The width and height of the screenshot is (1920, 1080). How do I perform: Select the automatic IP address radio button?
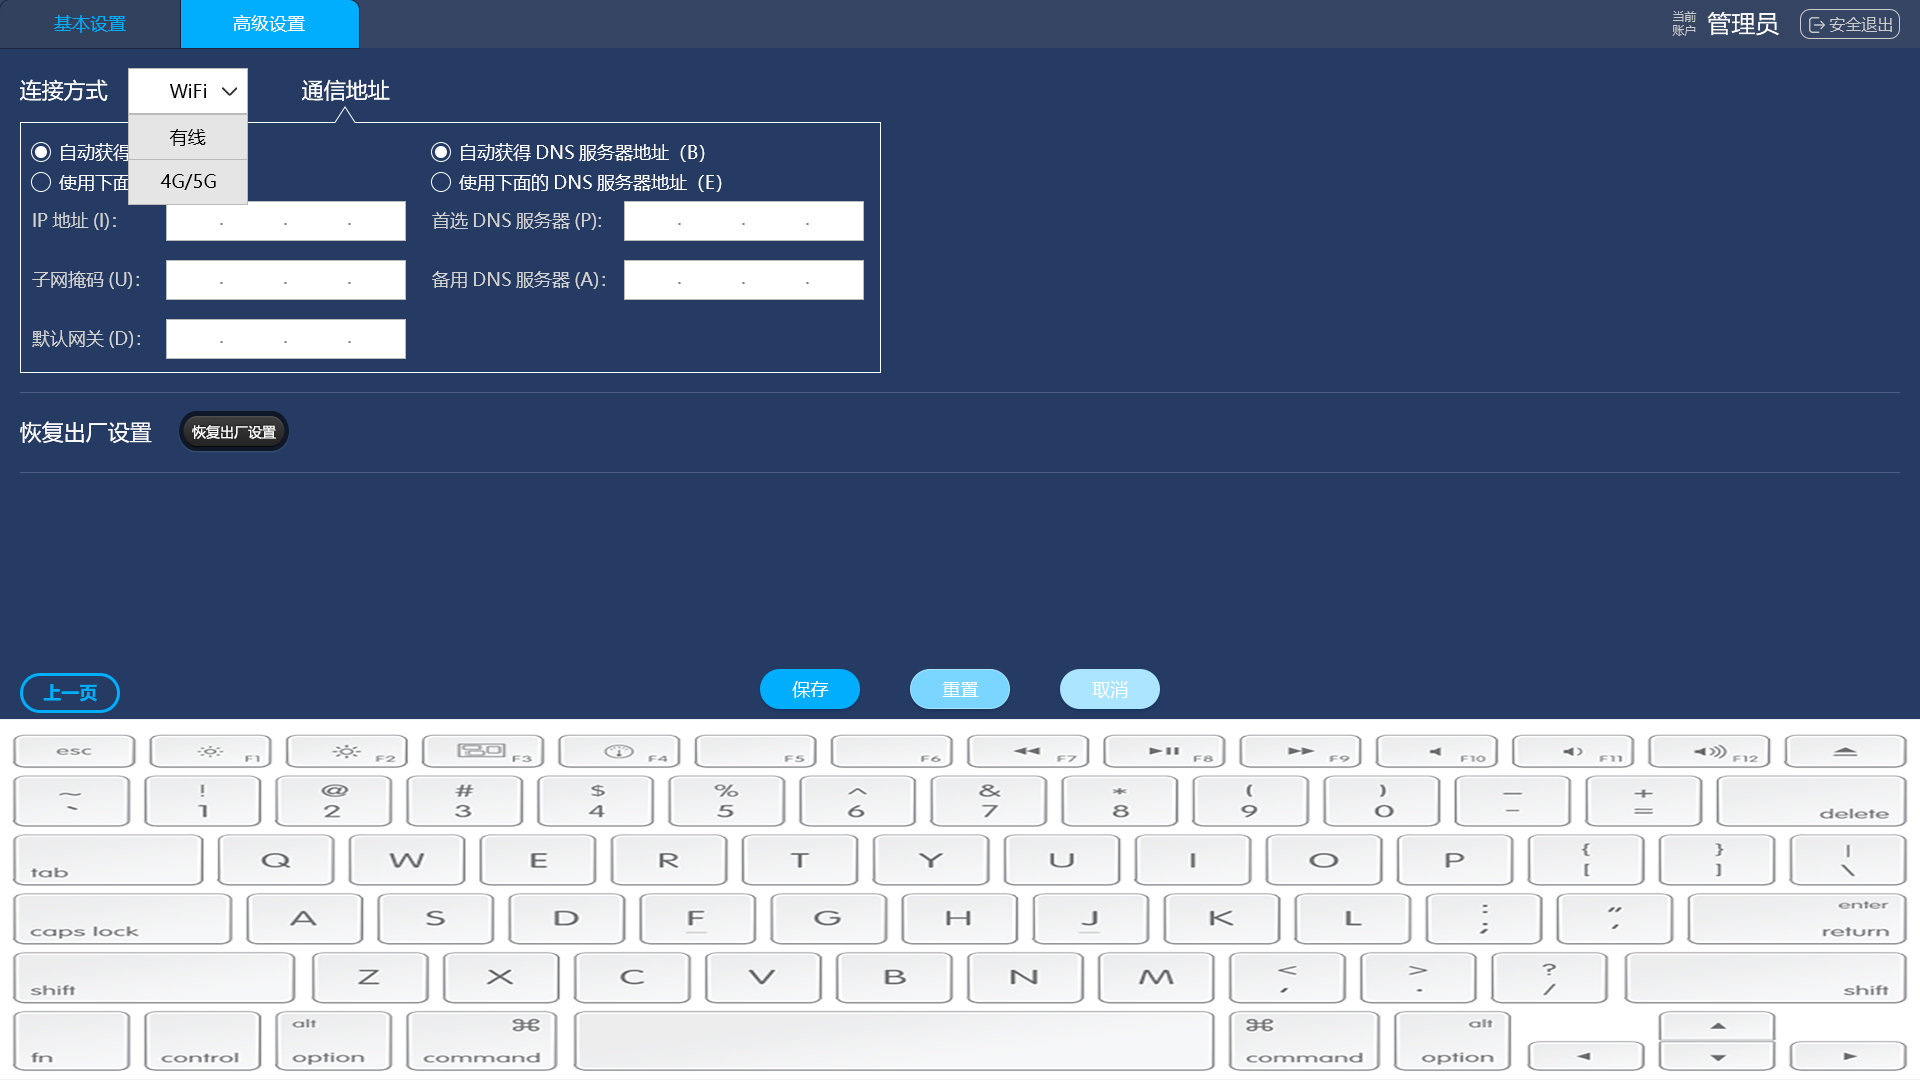41,152
